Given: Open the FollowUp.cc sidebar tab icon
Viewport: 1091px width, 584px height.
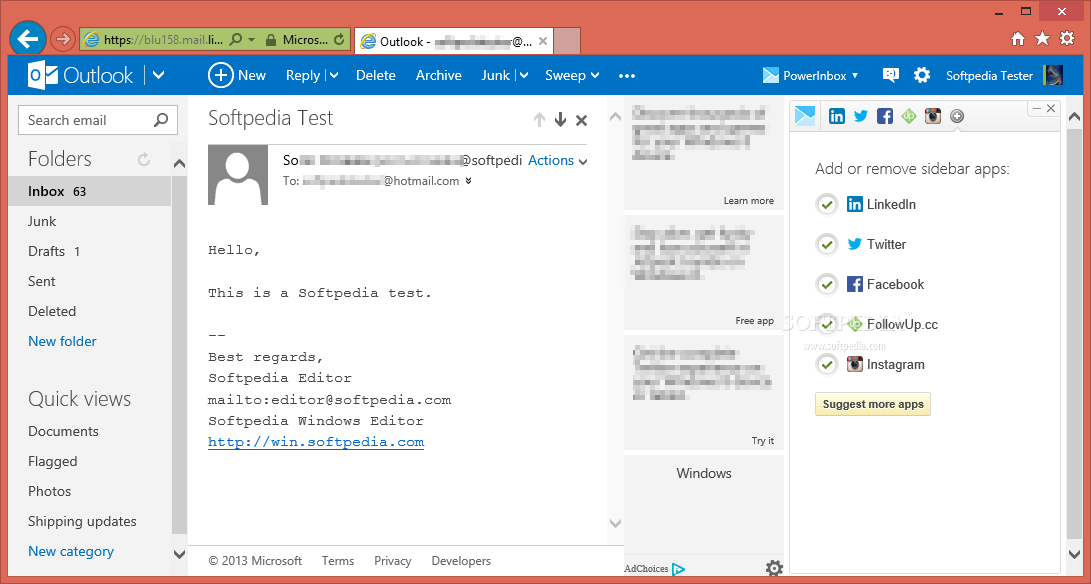Looking at the screenshot, I should pyautogui.click(x=909, y=117).
